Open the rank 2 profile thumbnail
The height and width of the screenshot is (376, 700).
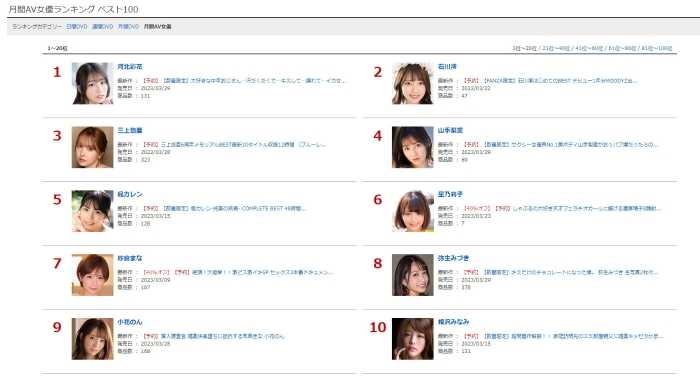[x=412, y=84]
